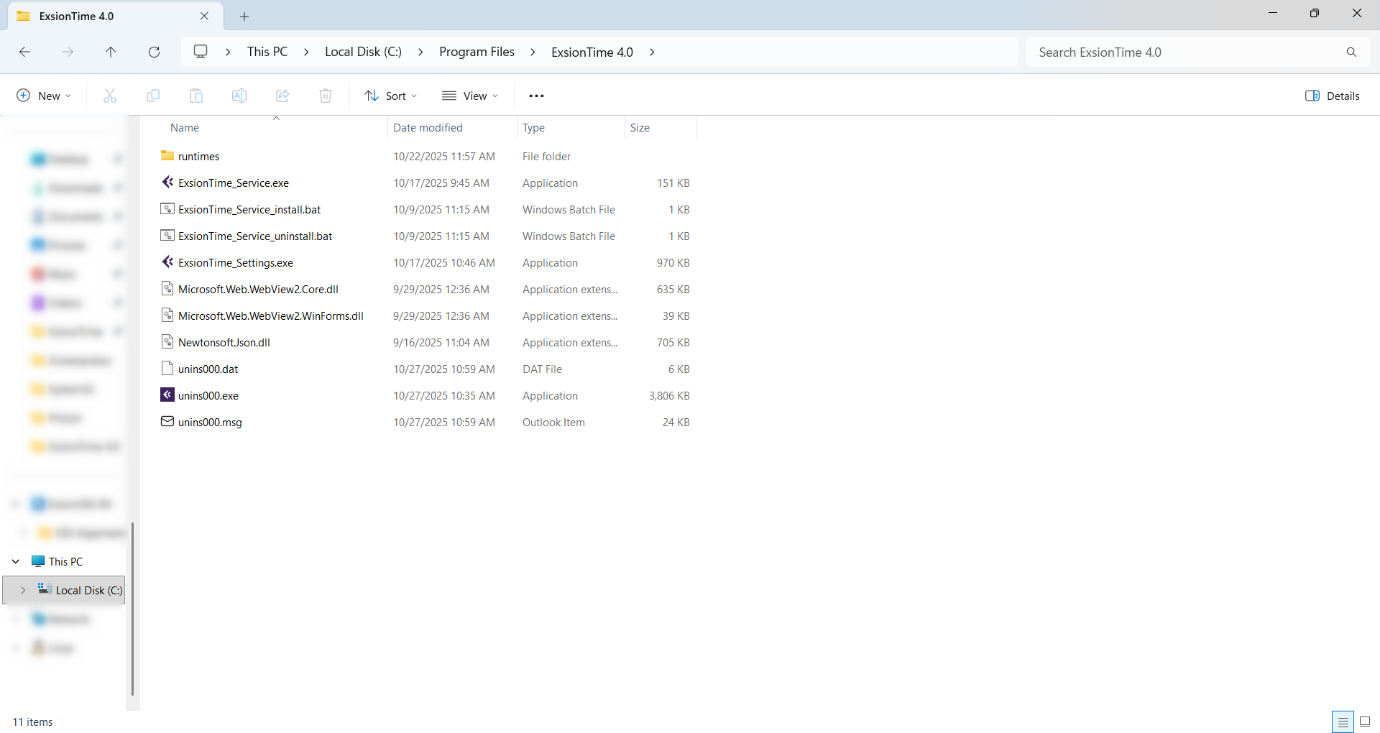Open the See more ellipsis menu
Viewport: 1380px width, 733px height.
tap(536, 96)
